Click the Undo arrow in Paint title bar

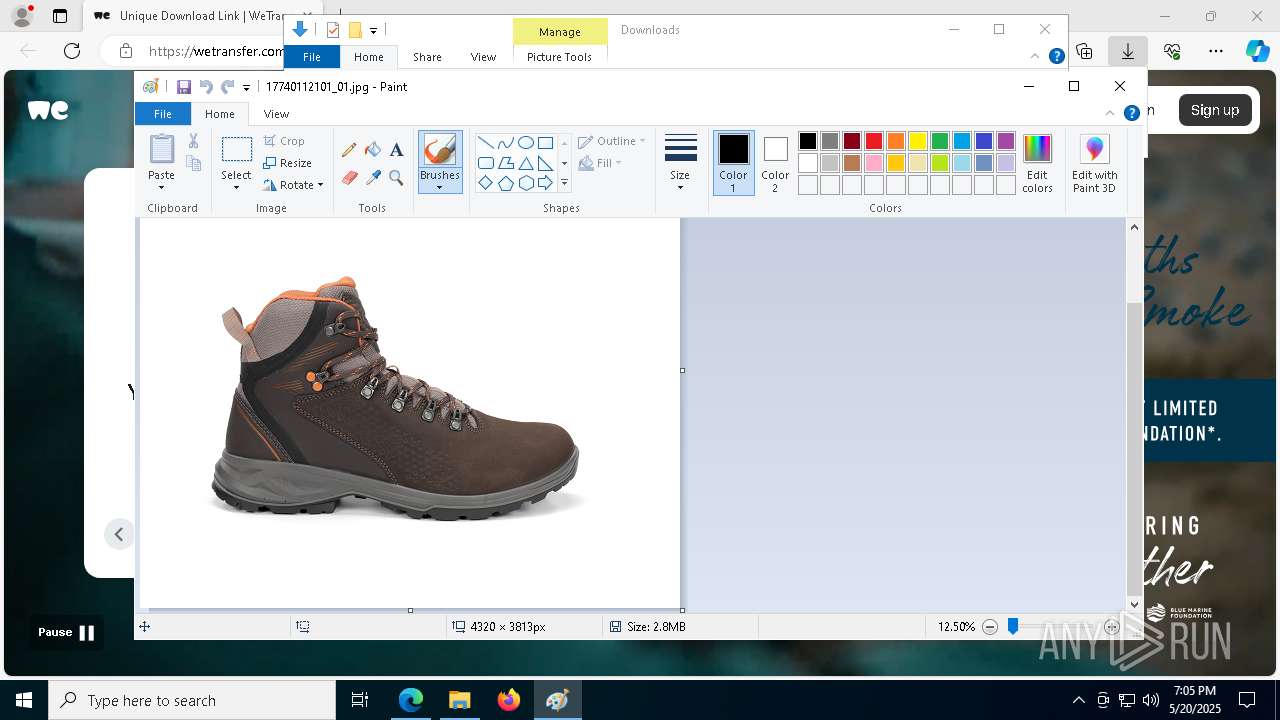[206, 87]
